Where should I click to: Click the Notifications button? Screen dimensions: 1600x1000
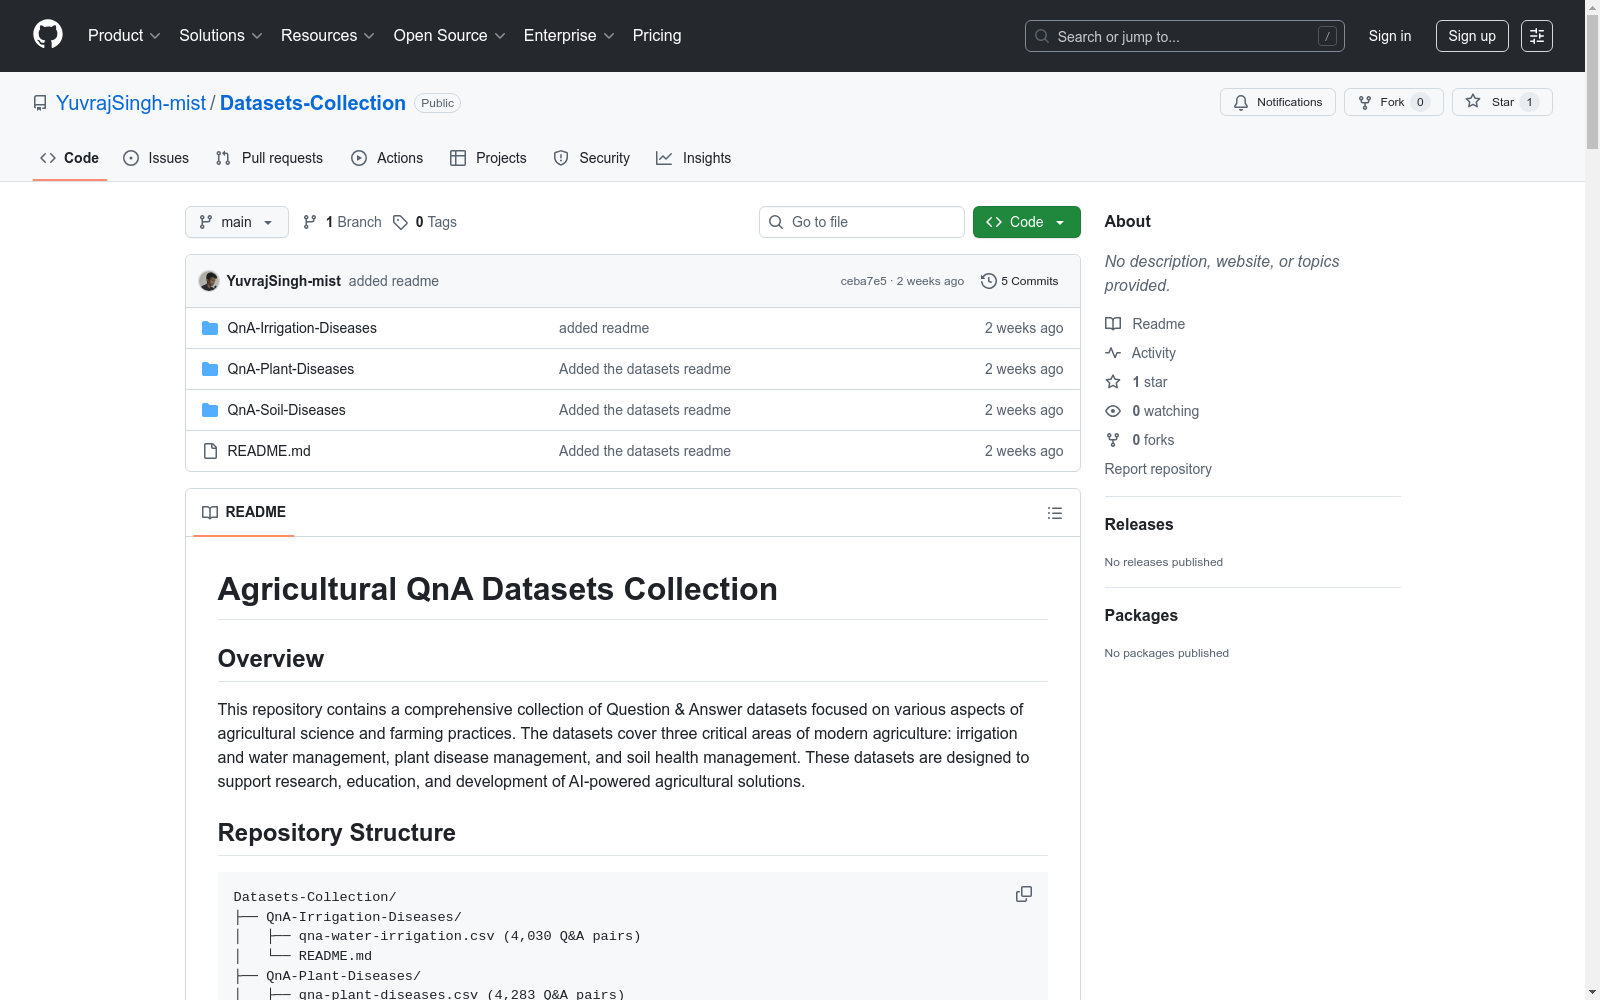pyautogui.click(x=1278, y=102)
